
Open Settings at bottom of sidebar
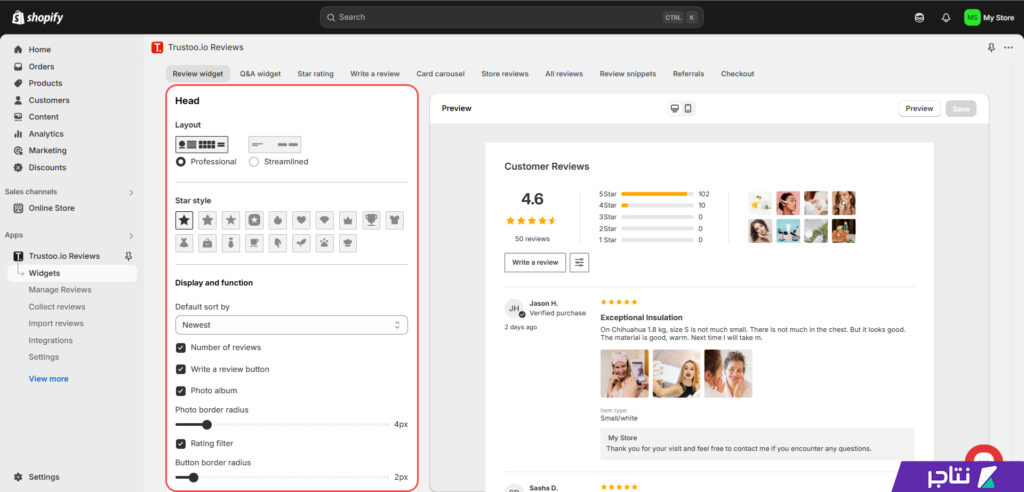[x=44, y=477]
